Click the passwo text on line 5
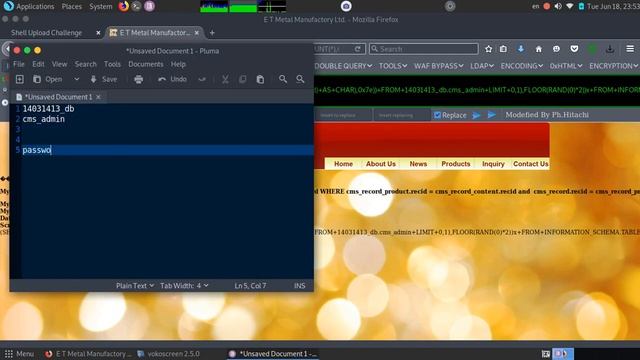 (x=37, y=150)
